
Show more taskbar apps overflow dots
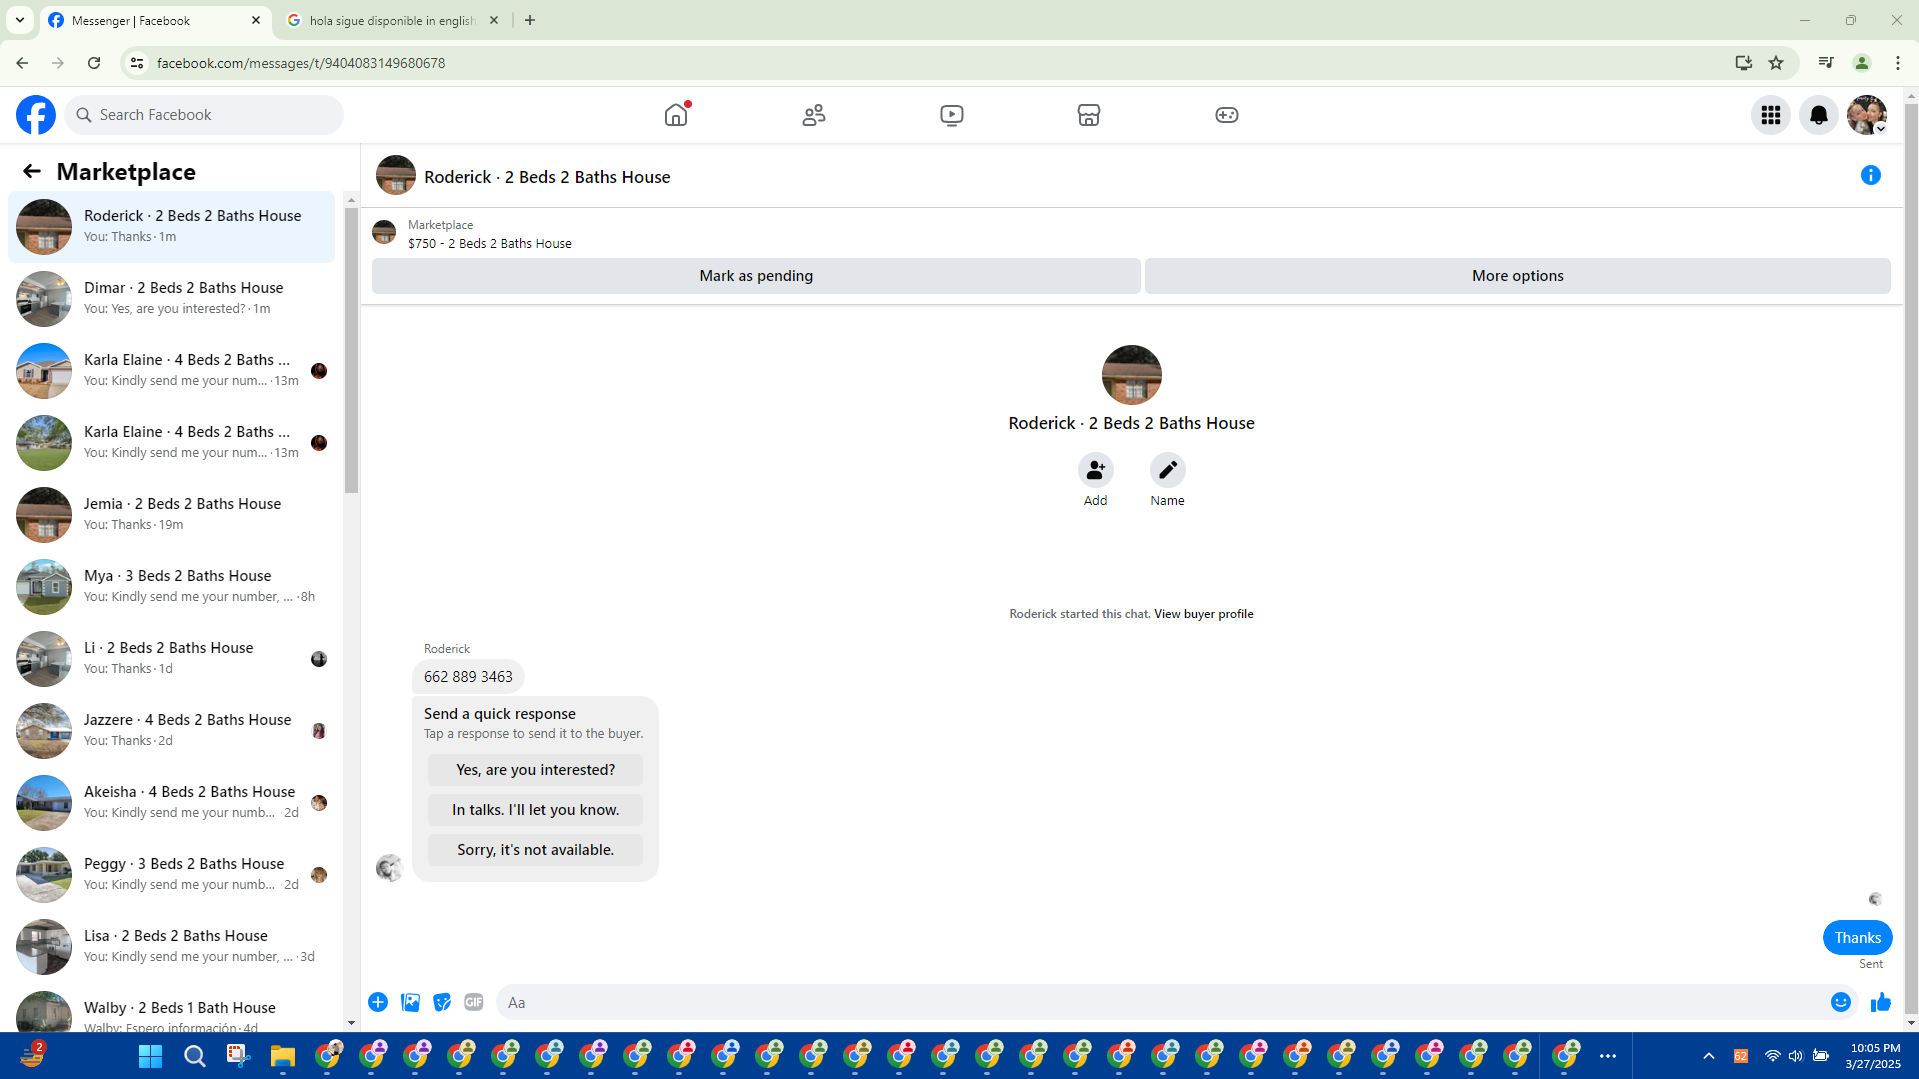[1608, 1056]
